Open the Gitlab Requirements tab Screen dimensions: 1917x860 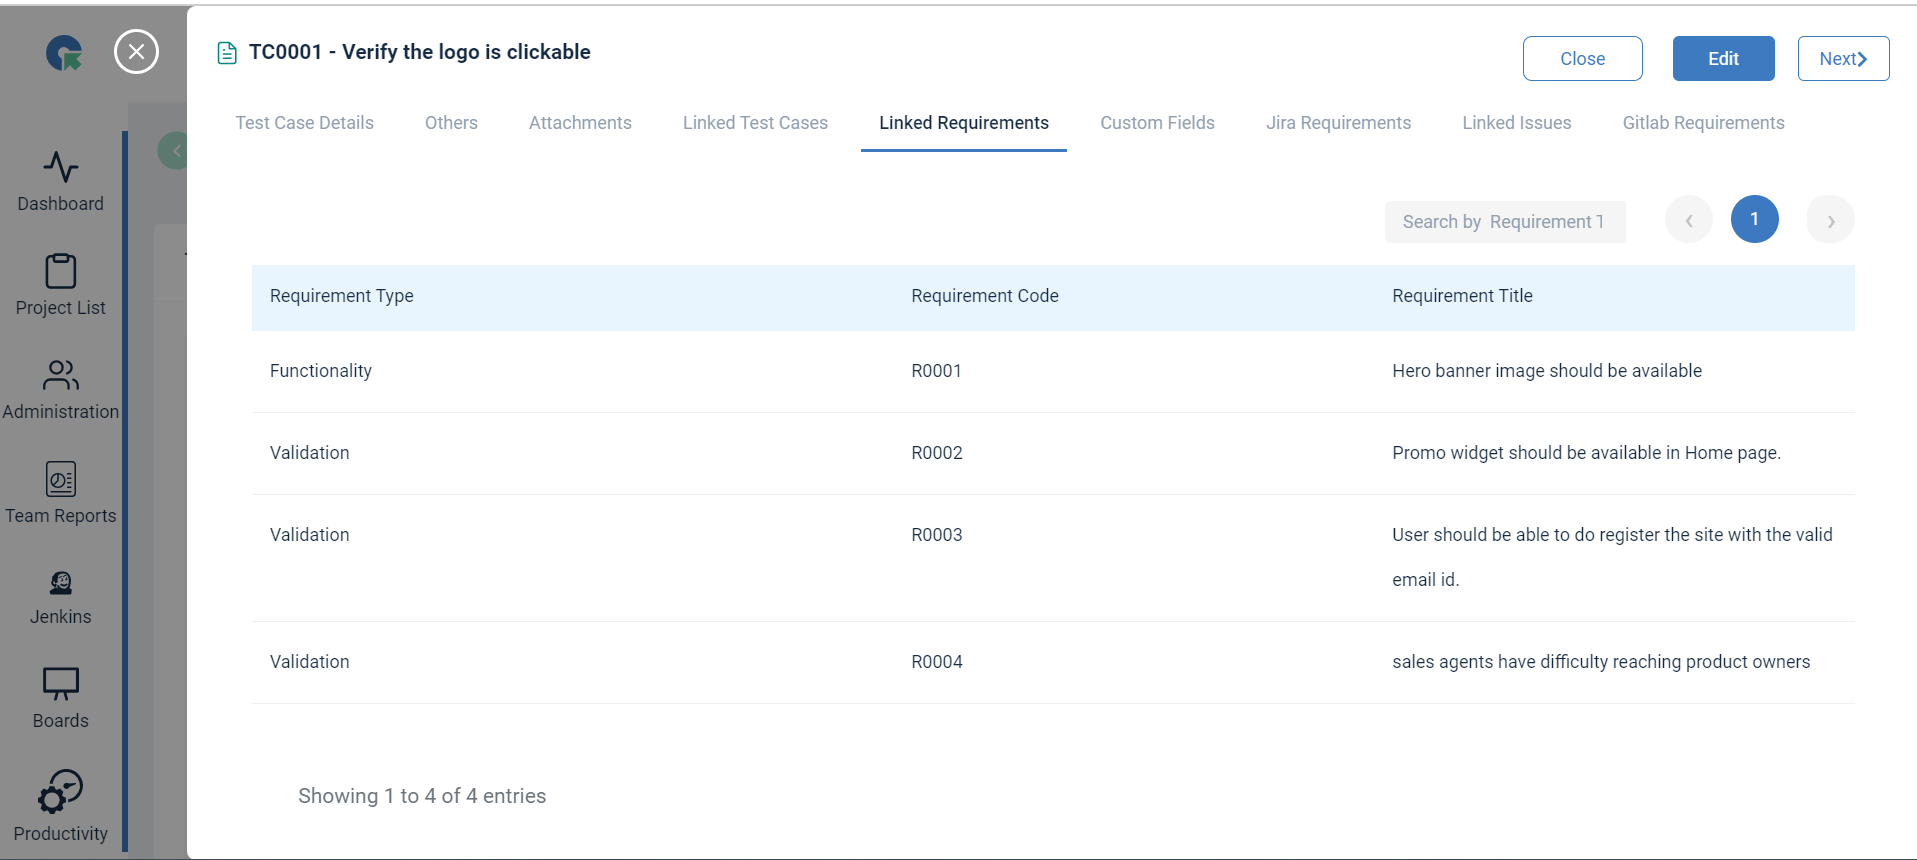(1703, 123)
